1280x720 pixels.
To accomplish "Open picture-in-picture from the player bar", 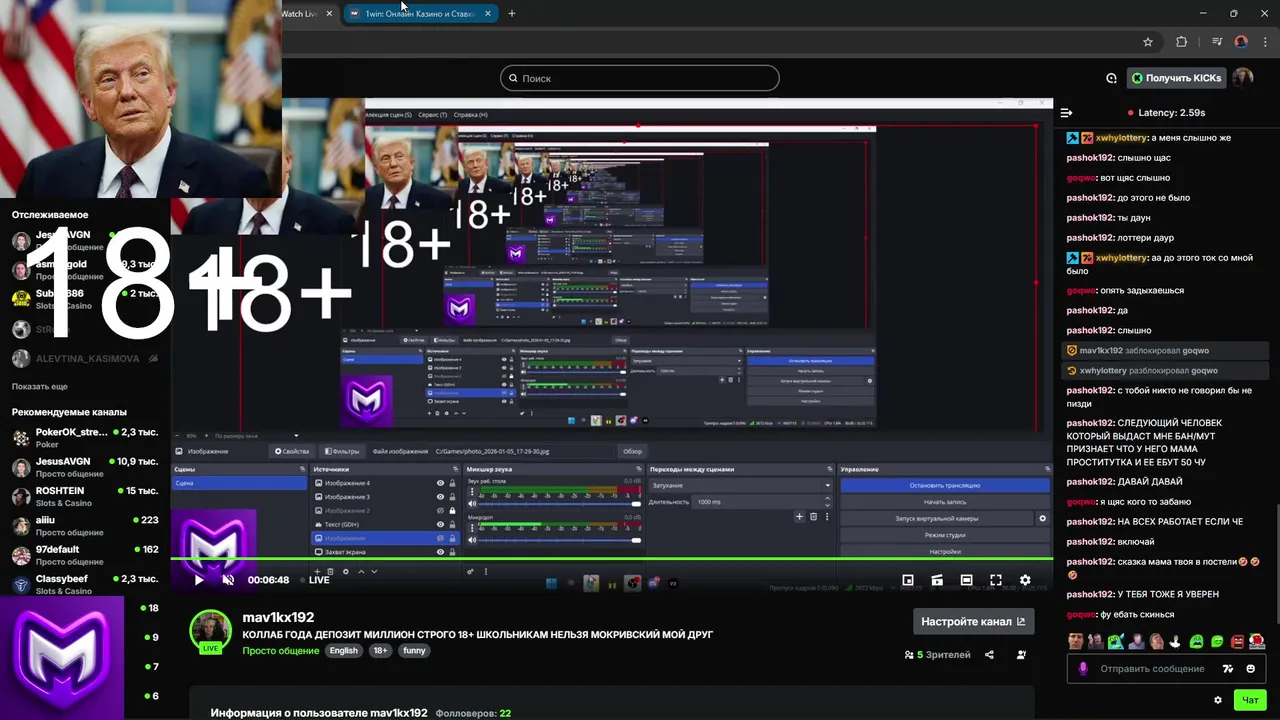I will 908,580.
